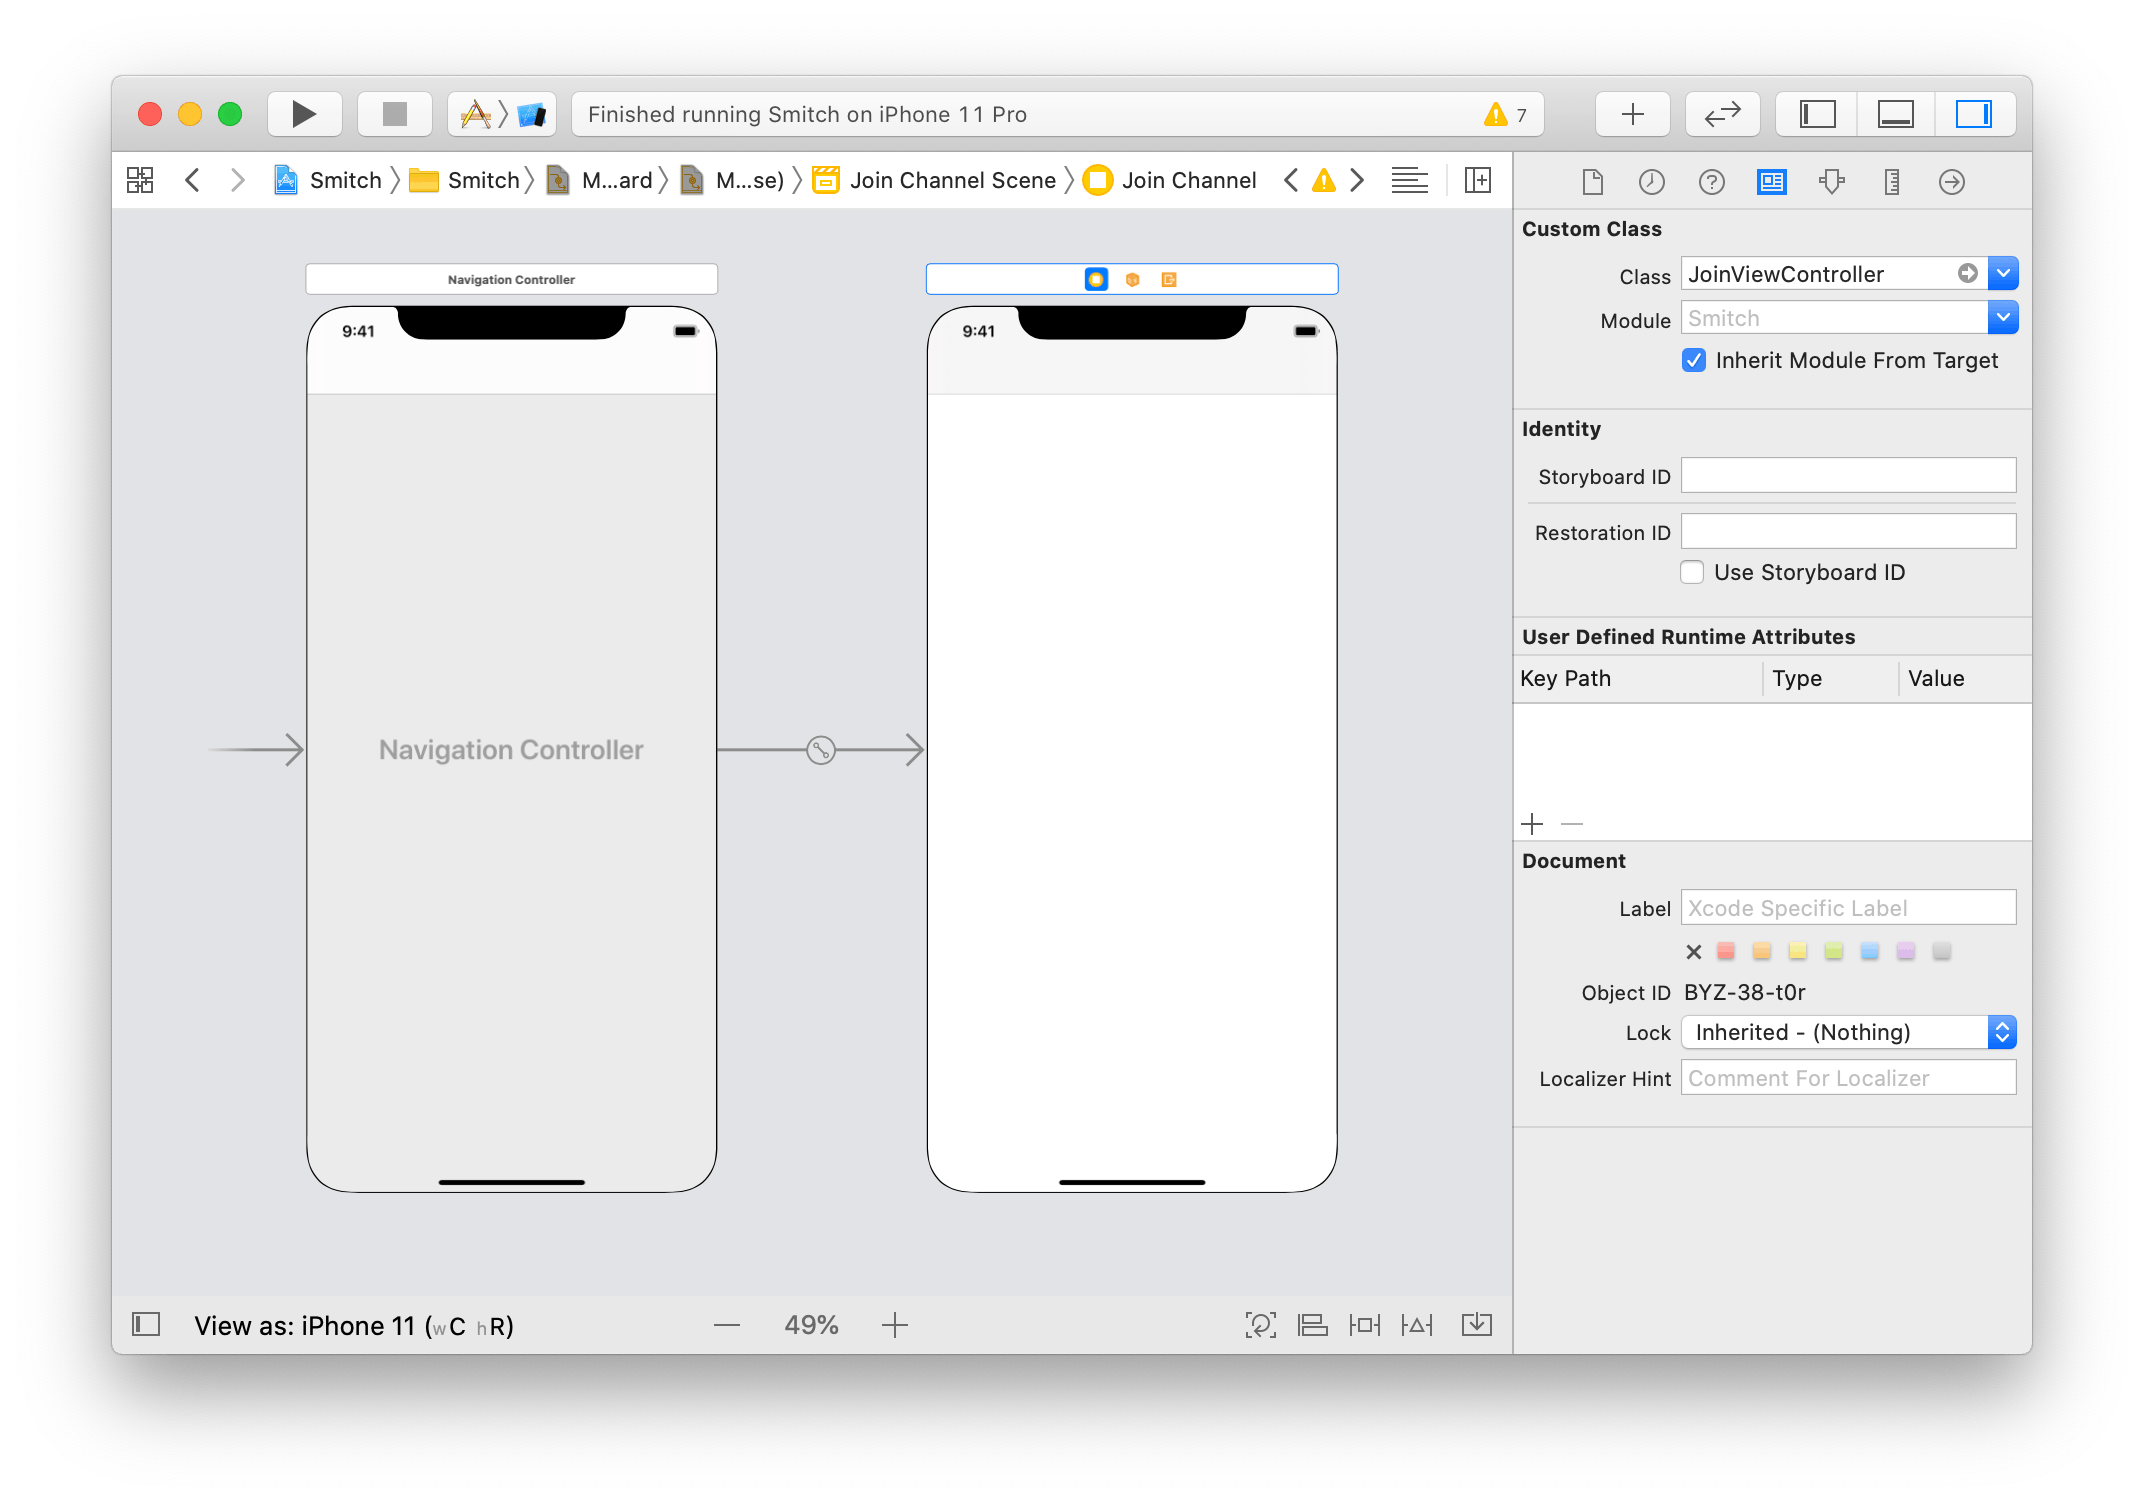Image resolution: width=2144 pixels, height=1502 pixels.
Task: Click View as: iPhone 11 button
Action: pyautogui.click(x=353, y=1325)
